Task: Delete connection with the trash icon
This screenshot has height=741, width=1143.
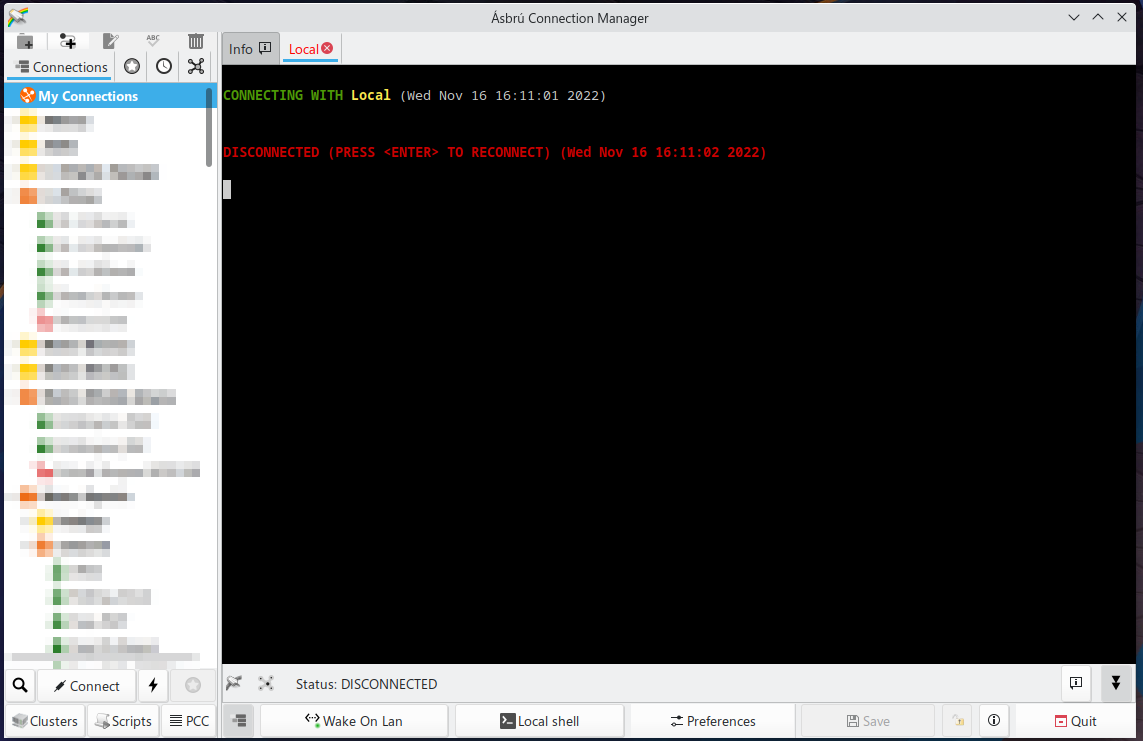Action: pos(195,42)
